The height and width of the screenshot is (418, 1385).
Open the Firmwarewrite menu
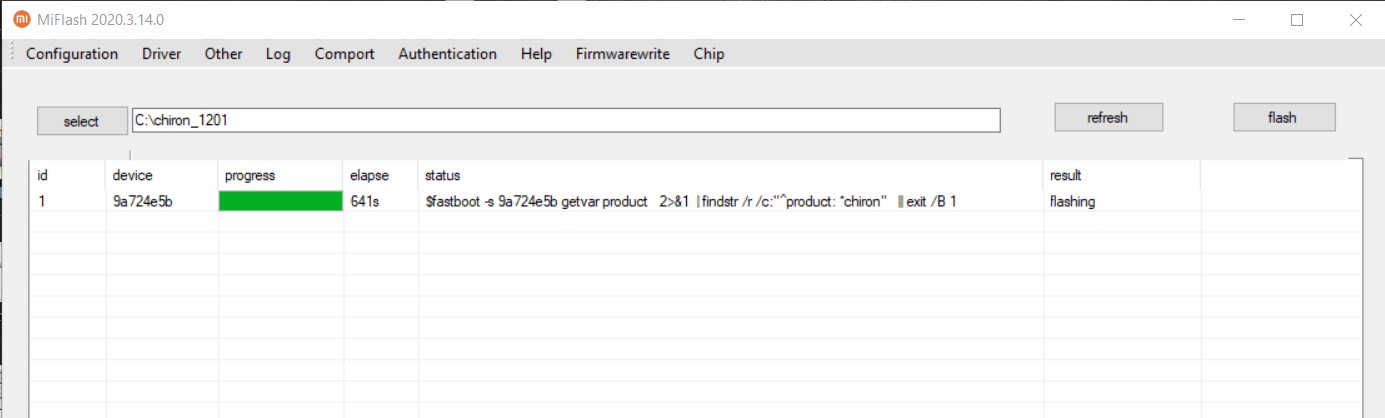click(x=622, y=54)
